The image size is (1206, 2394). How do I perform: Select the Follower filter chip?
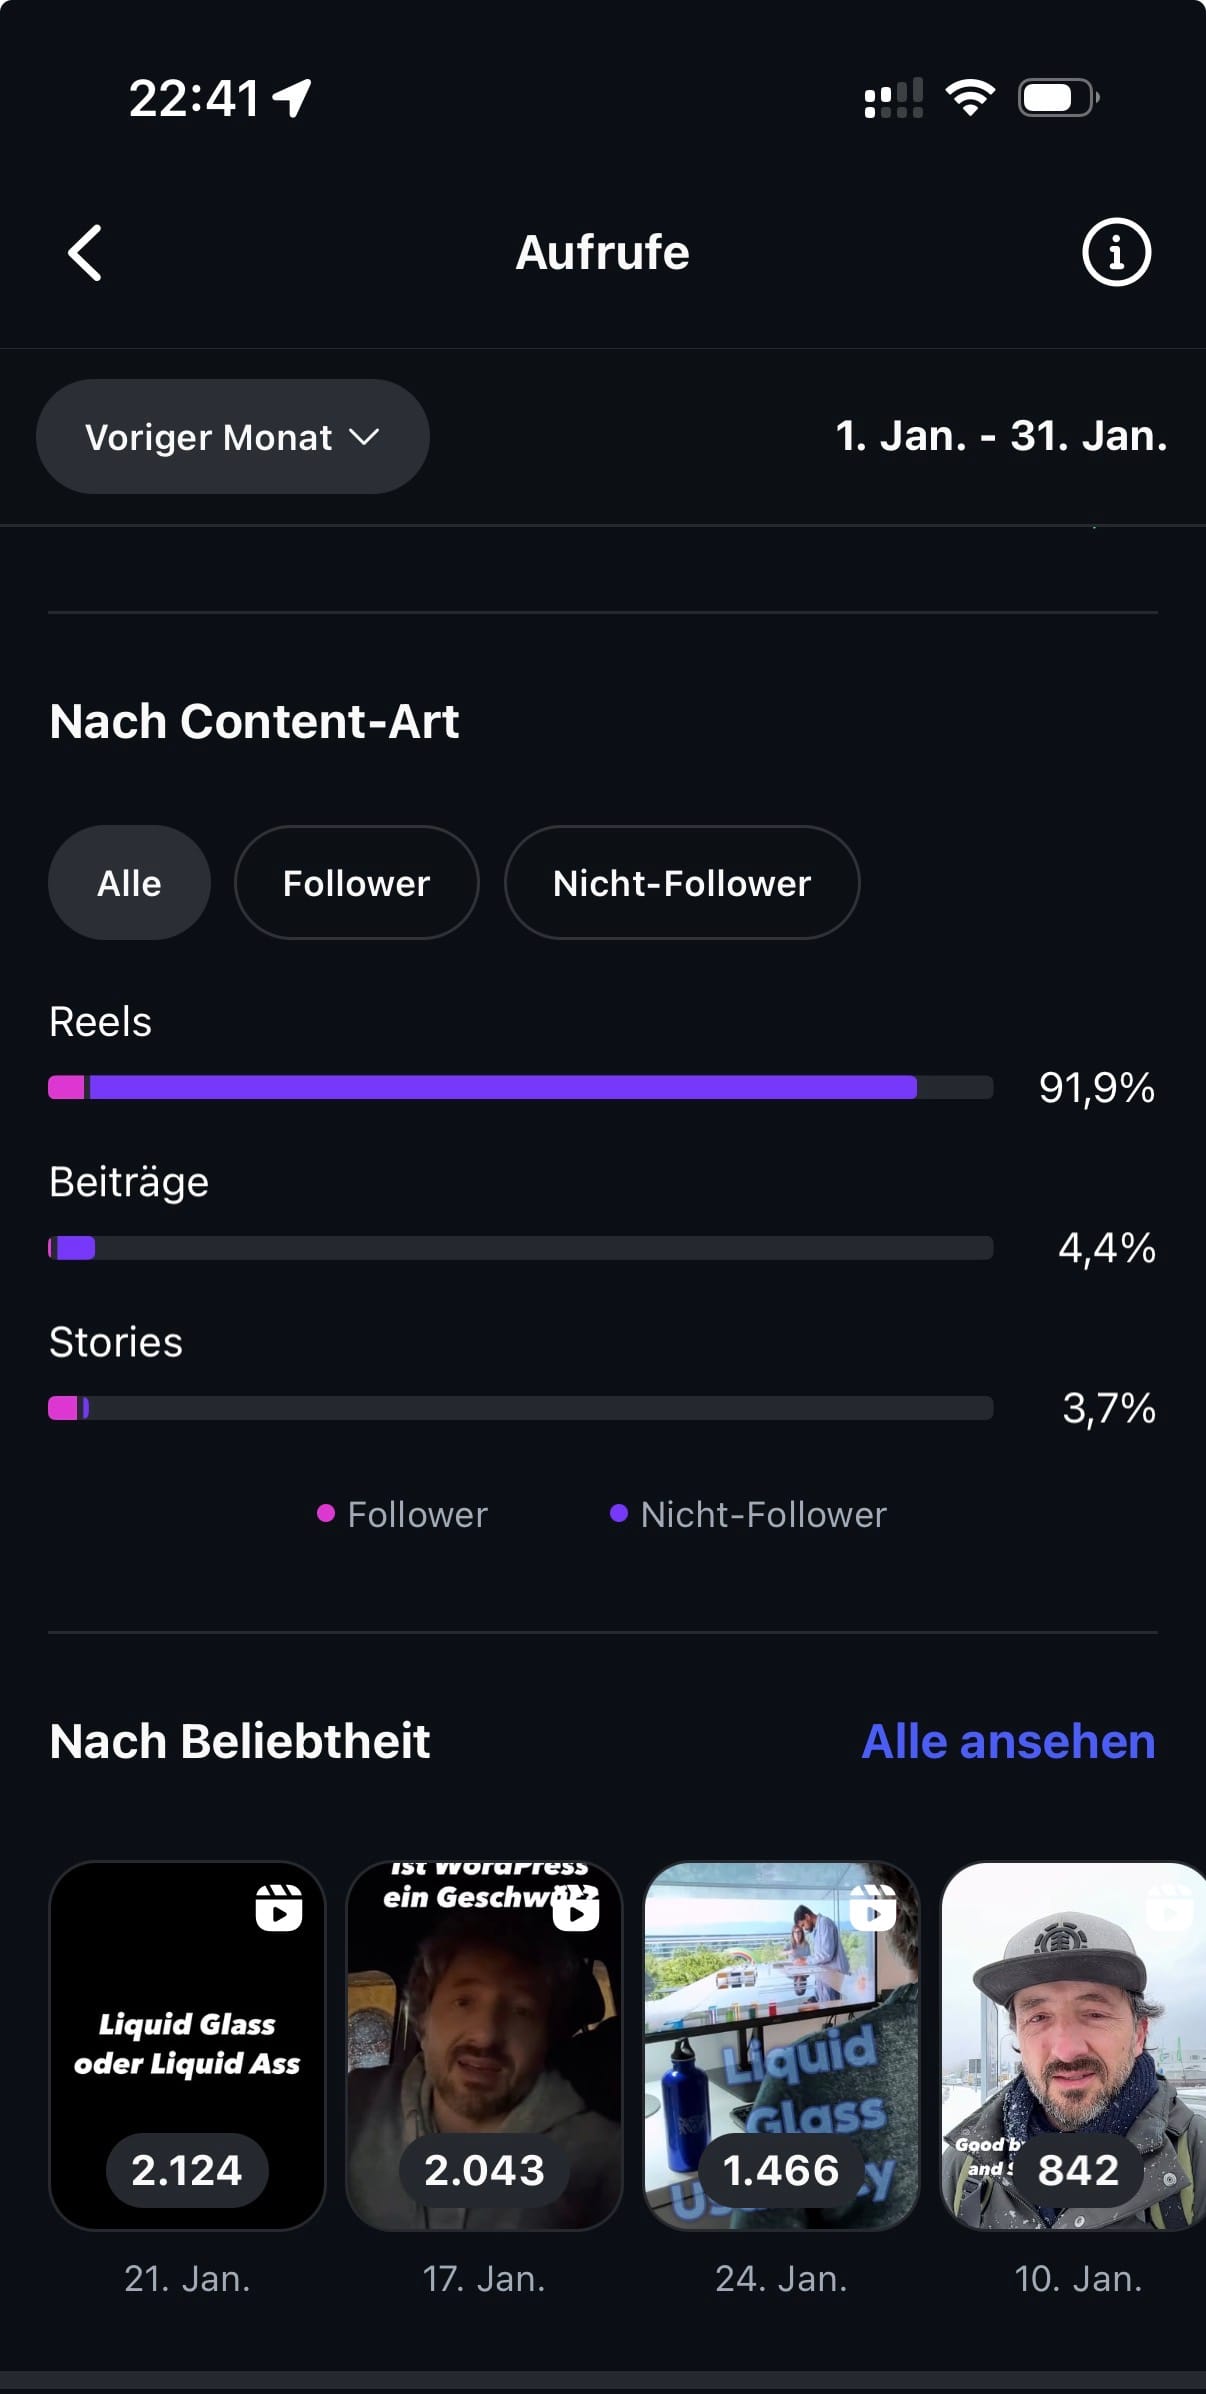(356, 883)
